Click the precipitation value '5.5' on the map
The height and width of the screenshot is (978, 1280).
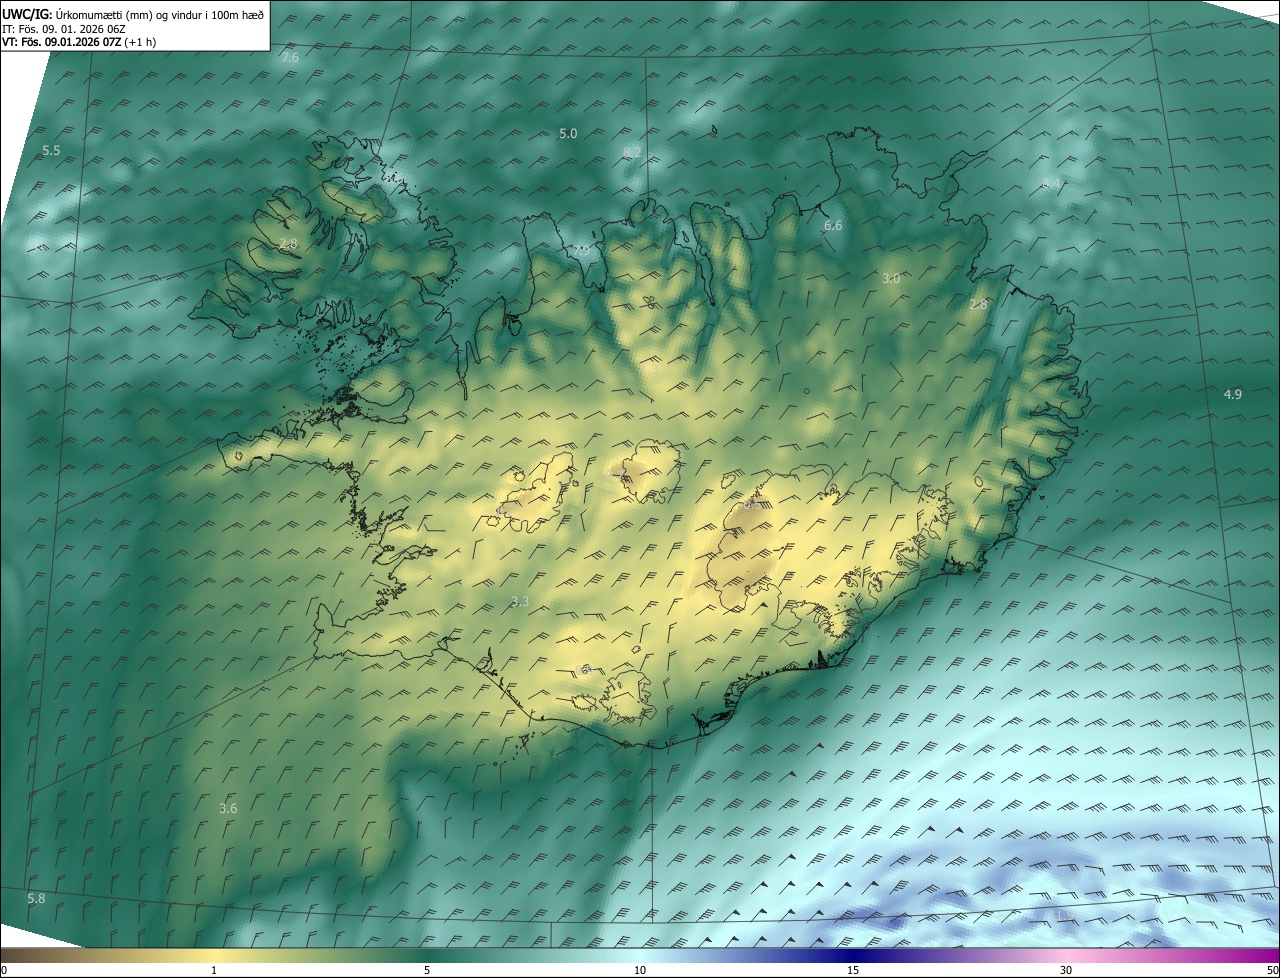point(51,150)
